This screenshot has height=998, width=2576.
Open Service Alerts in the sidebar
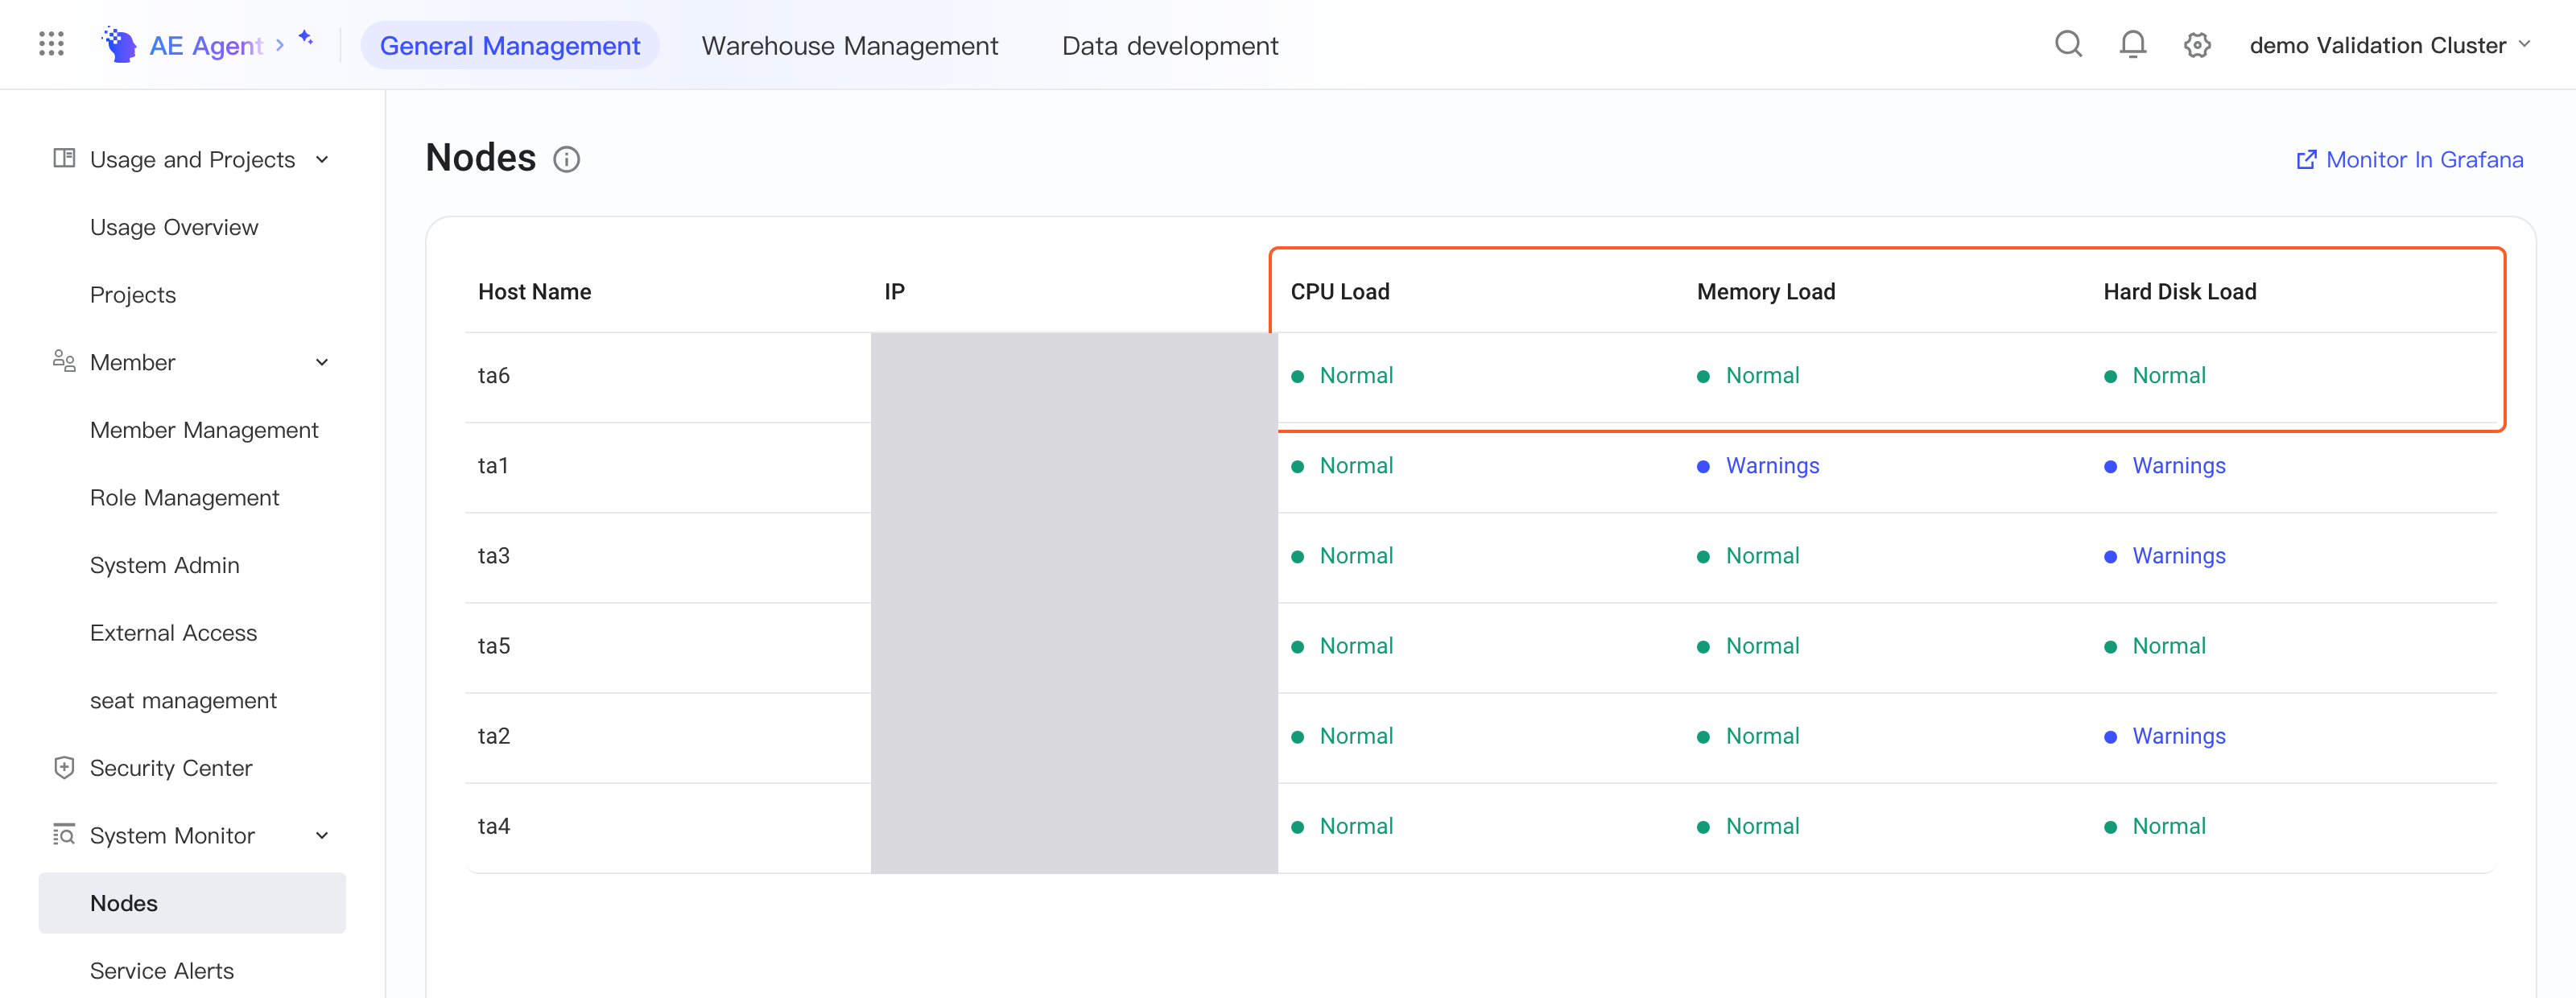pos(162,970)
